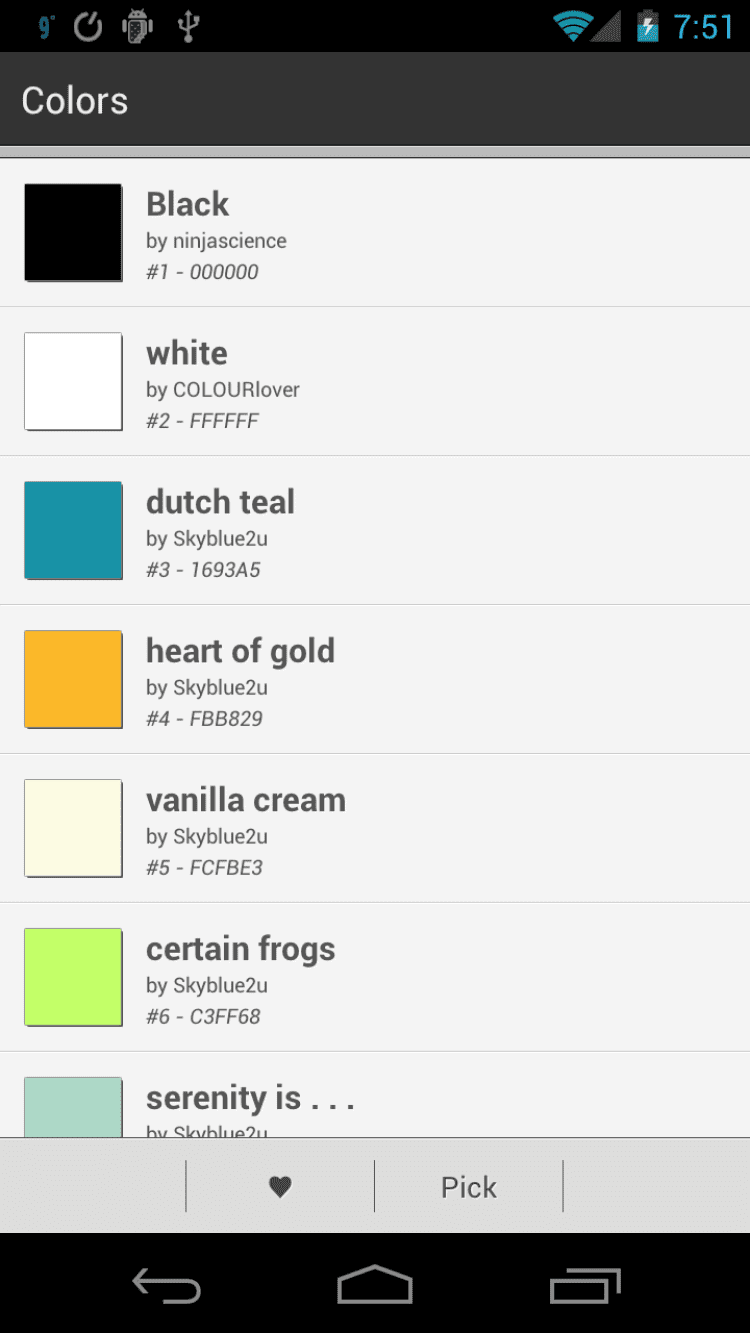Tap the heart favorites icon

pyautogui.click(x=280, y=1186)
